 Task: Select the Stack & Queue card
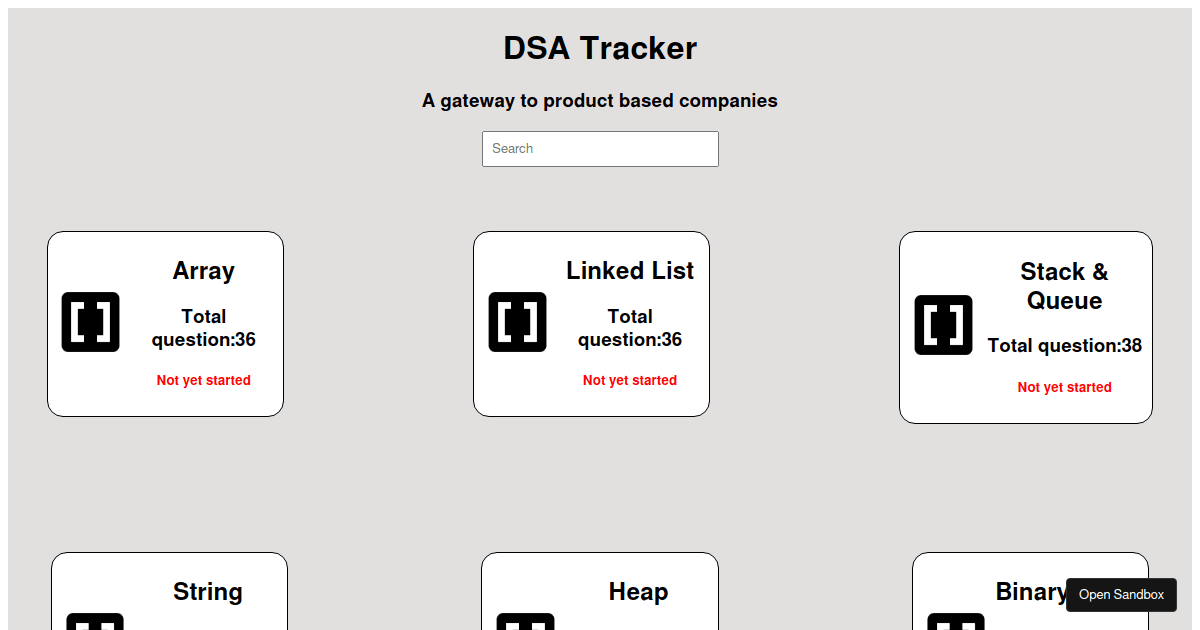click(1025, 327)
